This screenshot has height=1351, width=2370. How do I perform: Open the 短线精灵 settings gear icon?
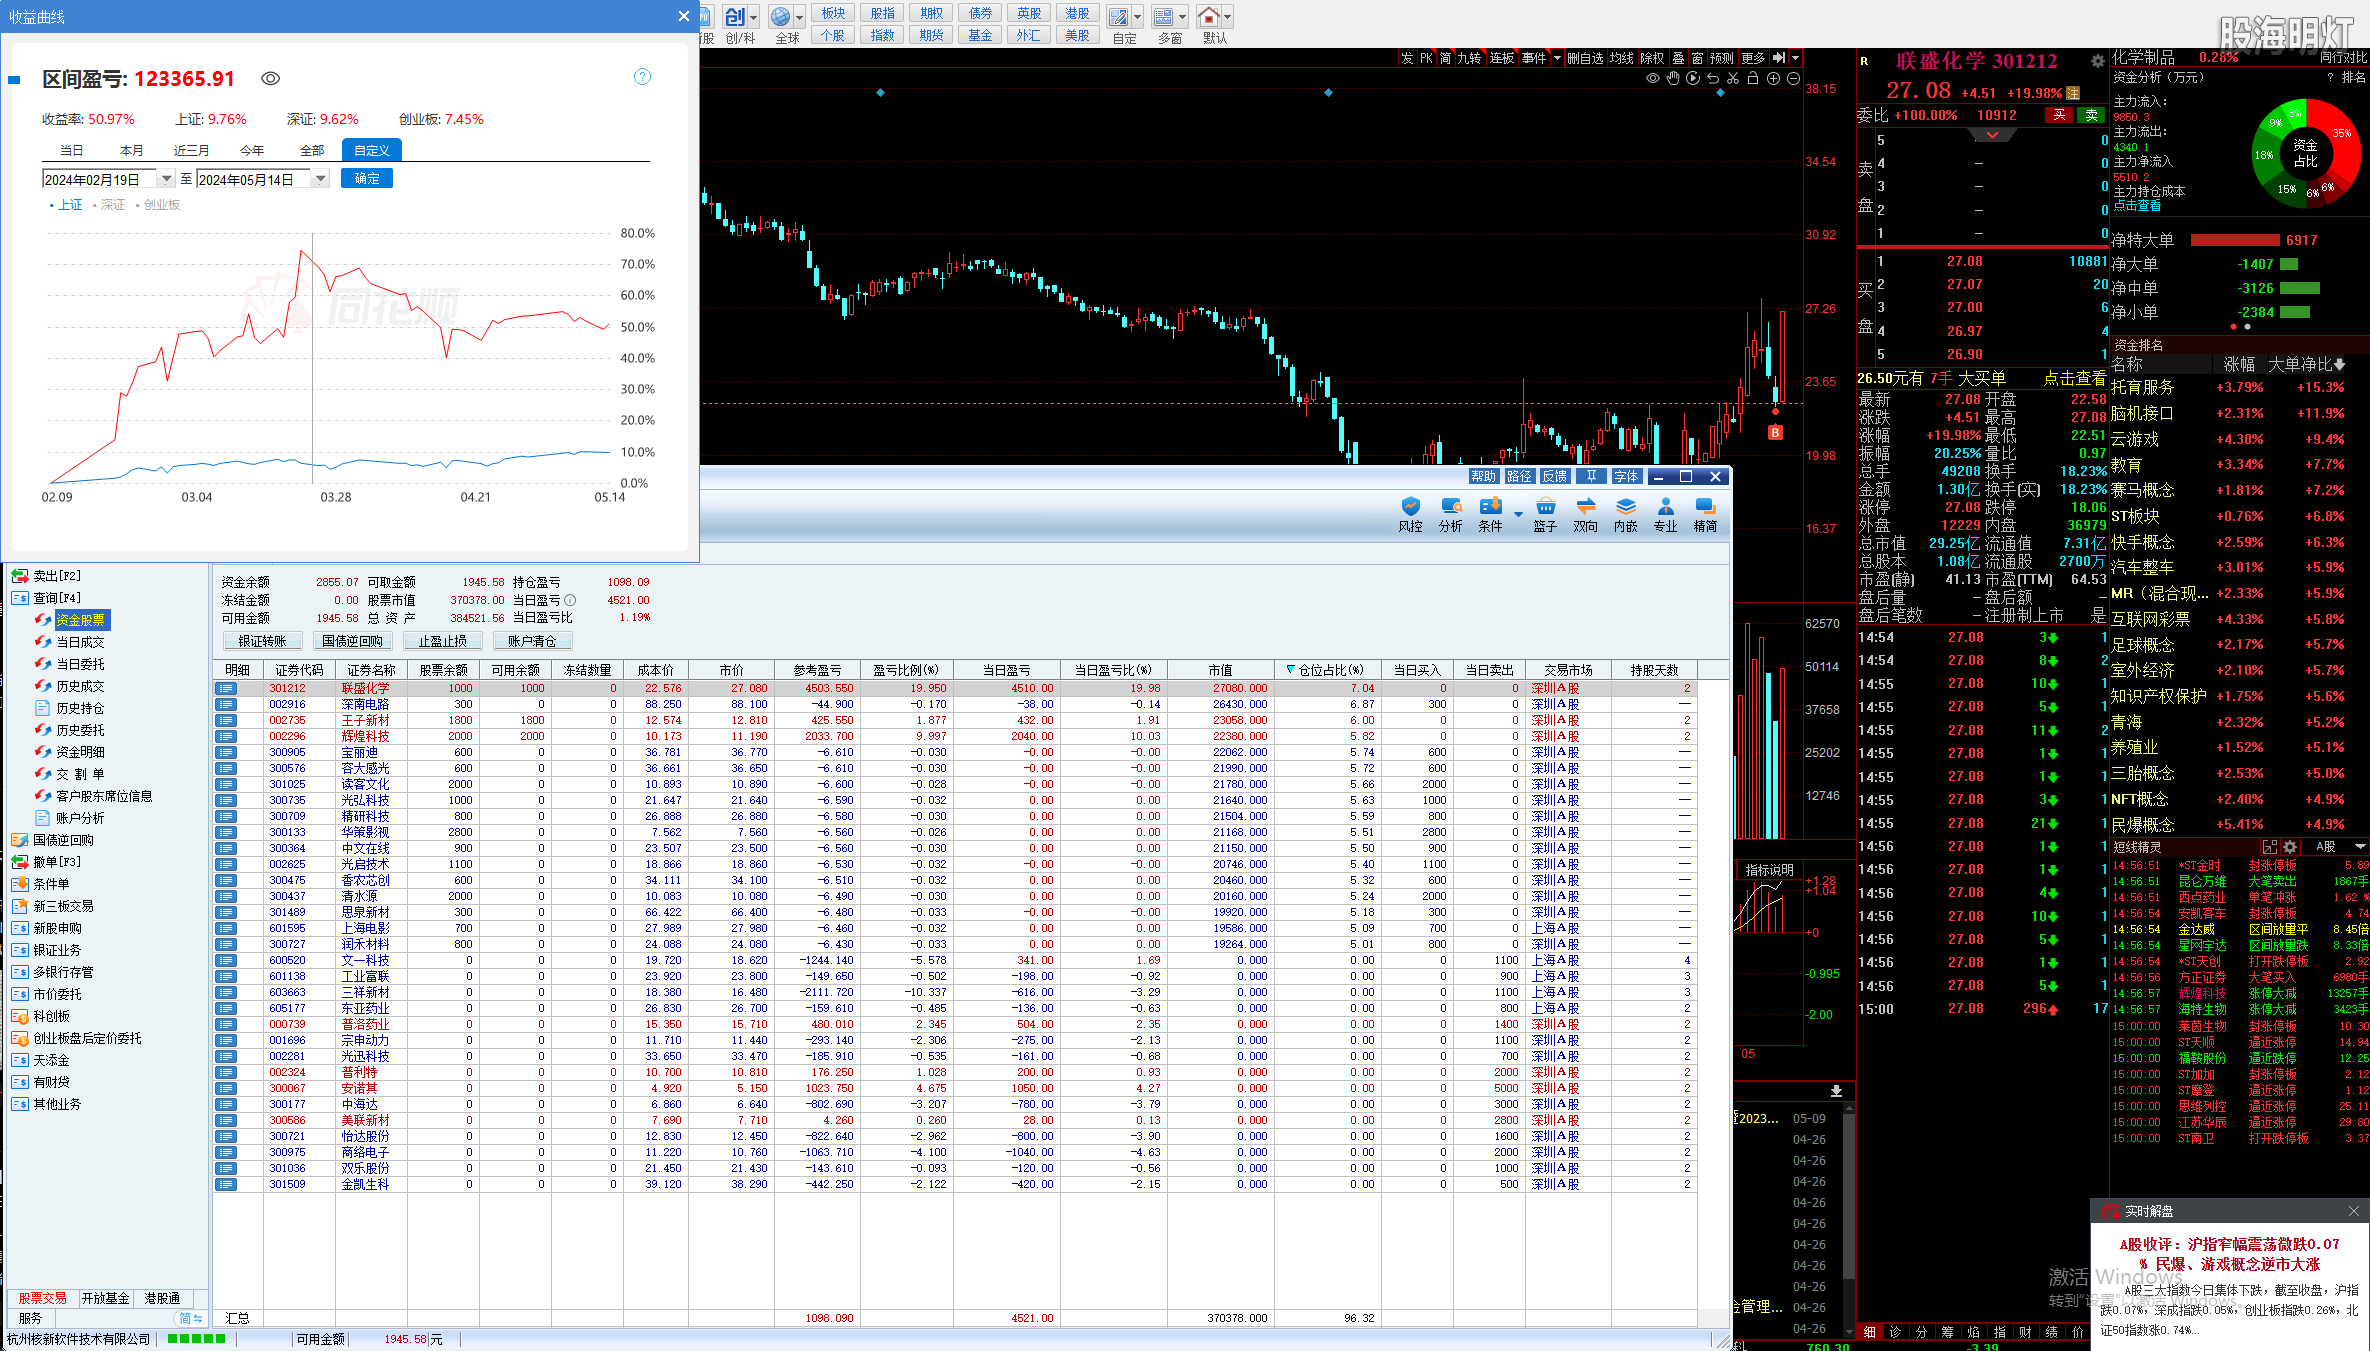point(2290,847)
